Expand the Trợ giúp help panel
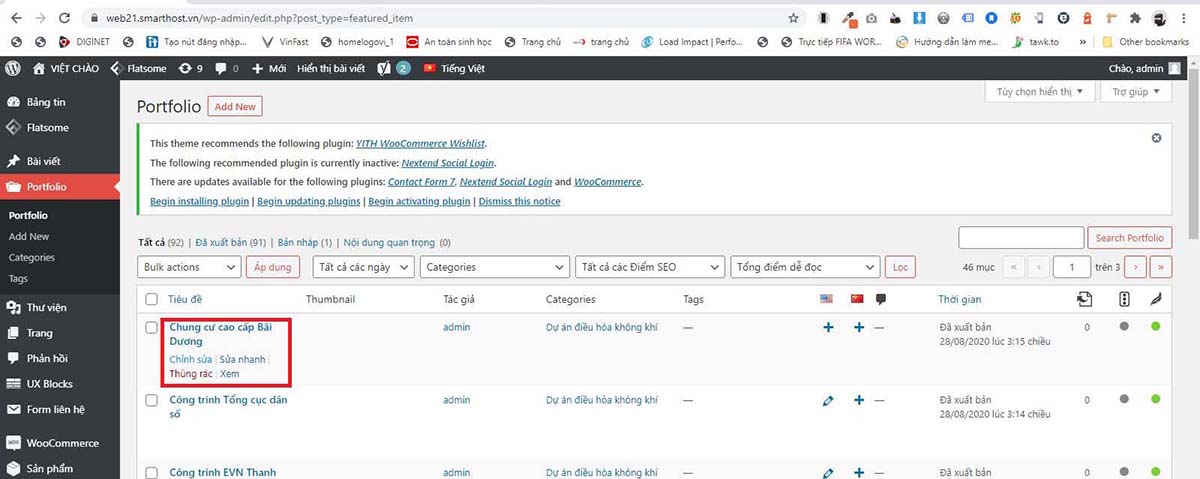1200x479 pixels. [1136, 92]
